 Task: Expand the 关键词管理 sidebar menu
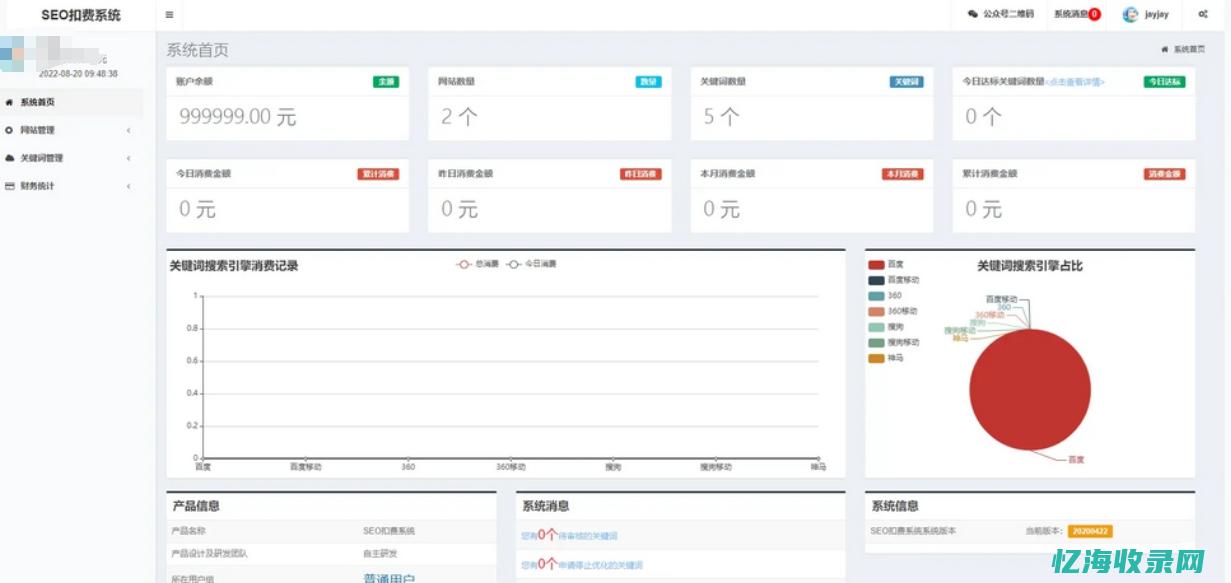click(65, 157)
